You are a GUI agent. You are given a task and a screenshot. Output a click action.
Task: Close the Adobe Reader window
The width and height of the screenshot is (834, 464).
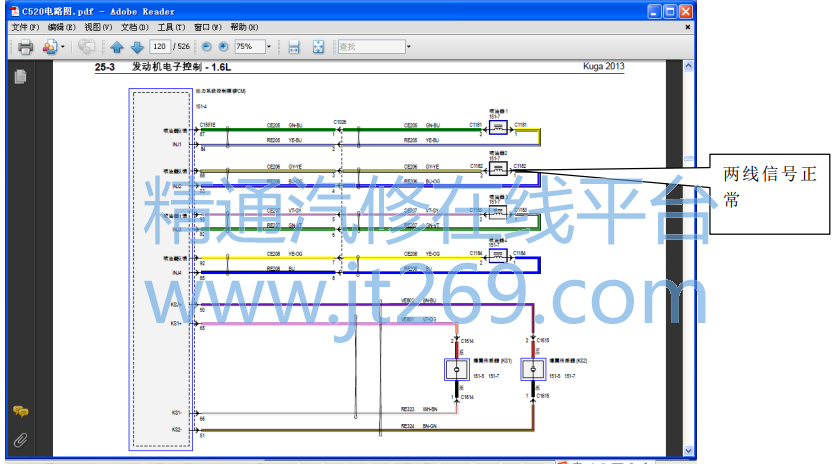pos(686,11)
